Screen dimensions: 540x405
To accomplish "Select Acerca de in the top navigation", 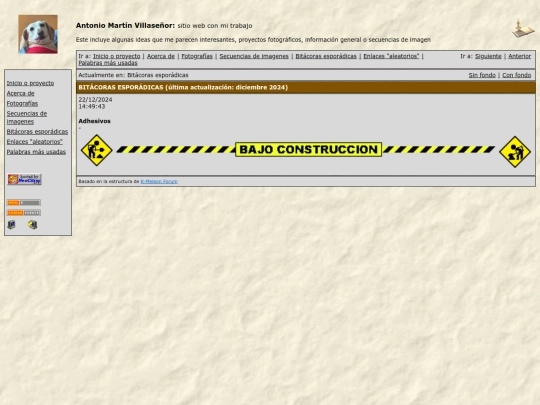I will [161, 56].
